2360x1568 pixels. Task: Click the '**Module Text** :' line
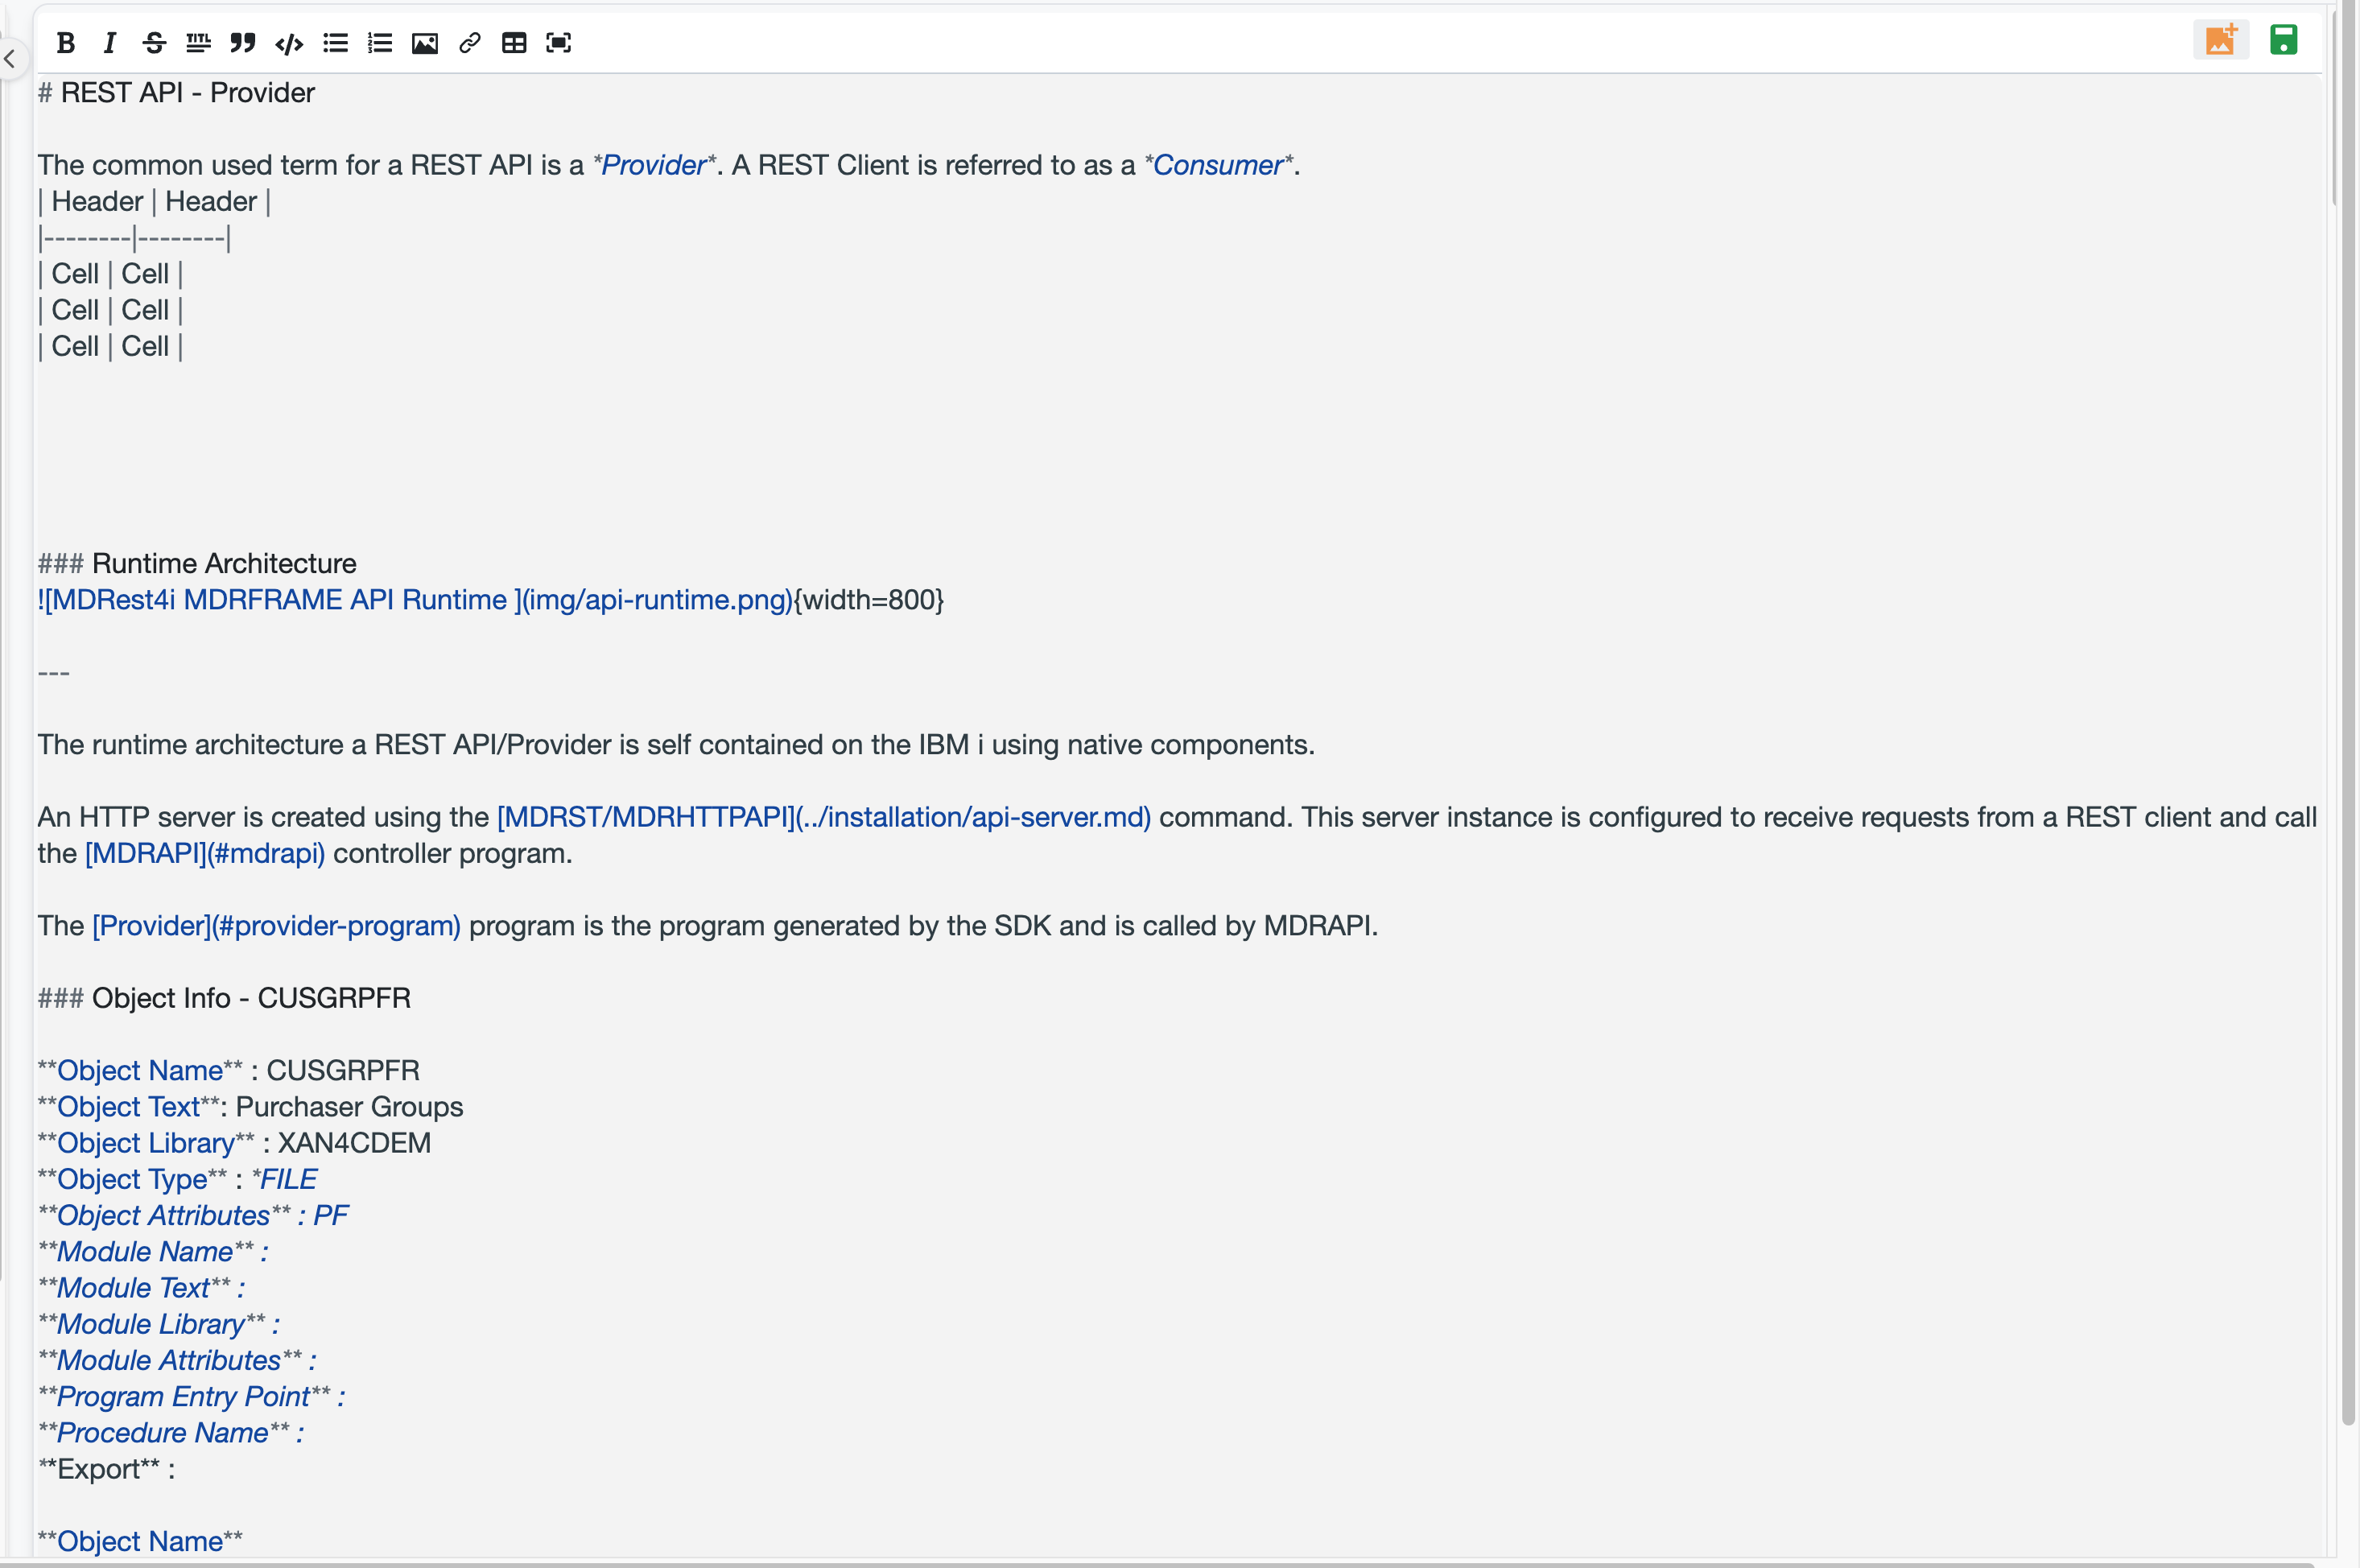(141, 1288)
